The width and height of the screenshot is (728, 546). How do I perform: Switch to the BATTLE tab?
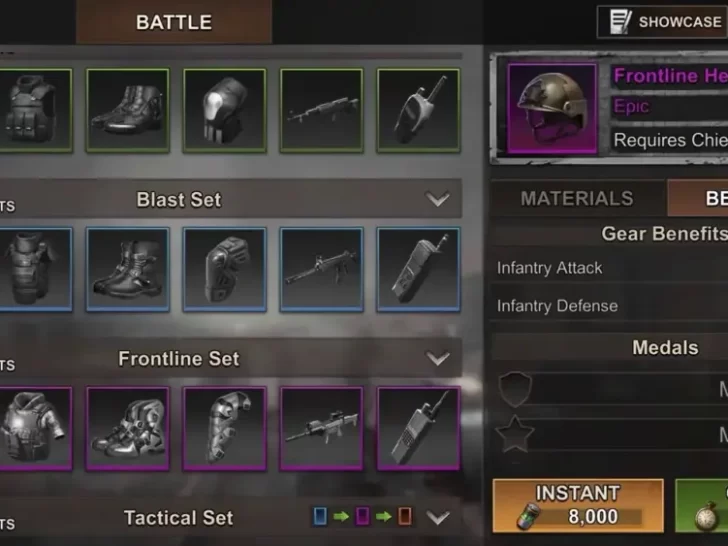click(174, 22)
